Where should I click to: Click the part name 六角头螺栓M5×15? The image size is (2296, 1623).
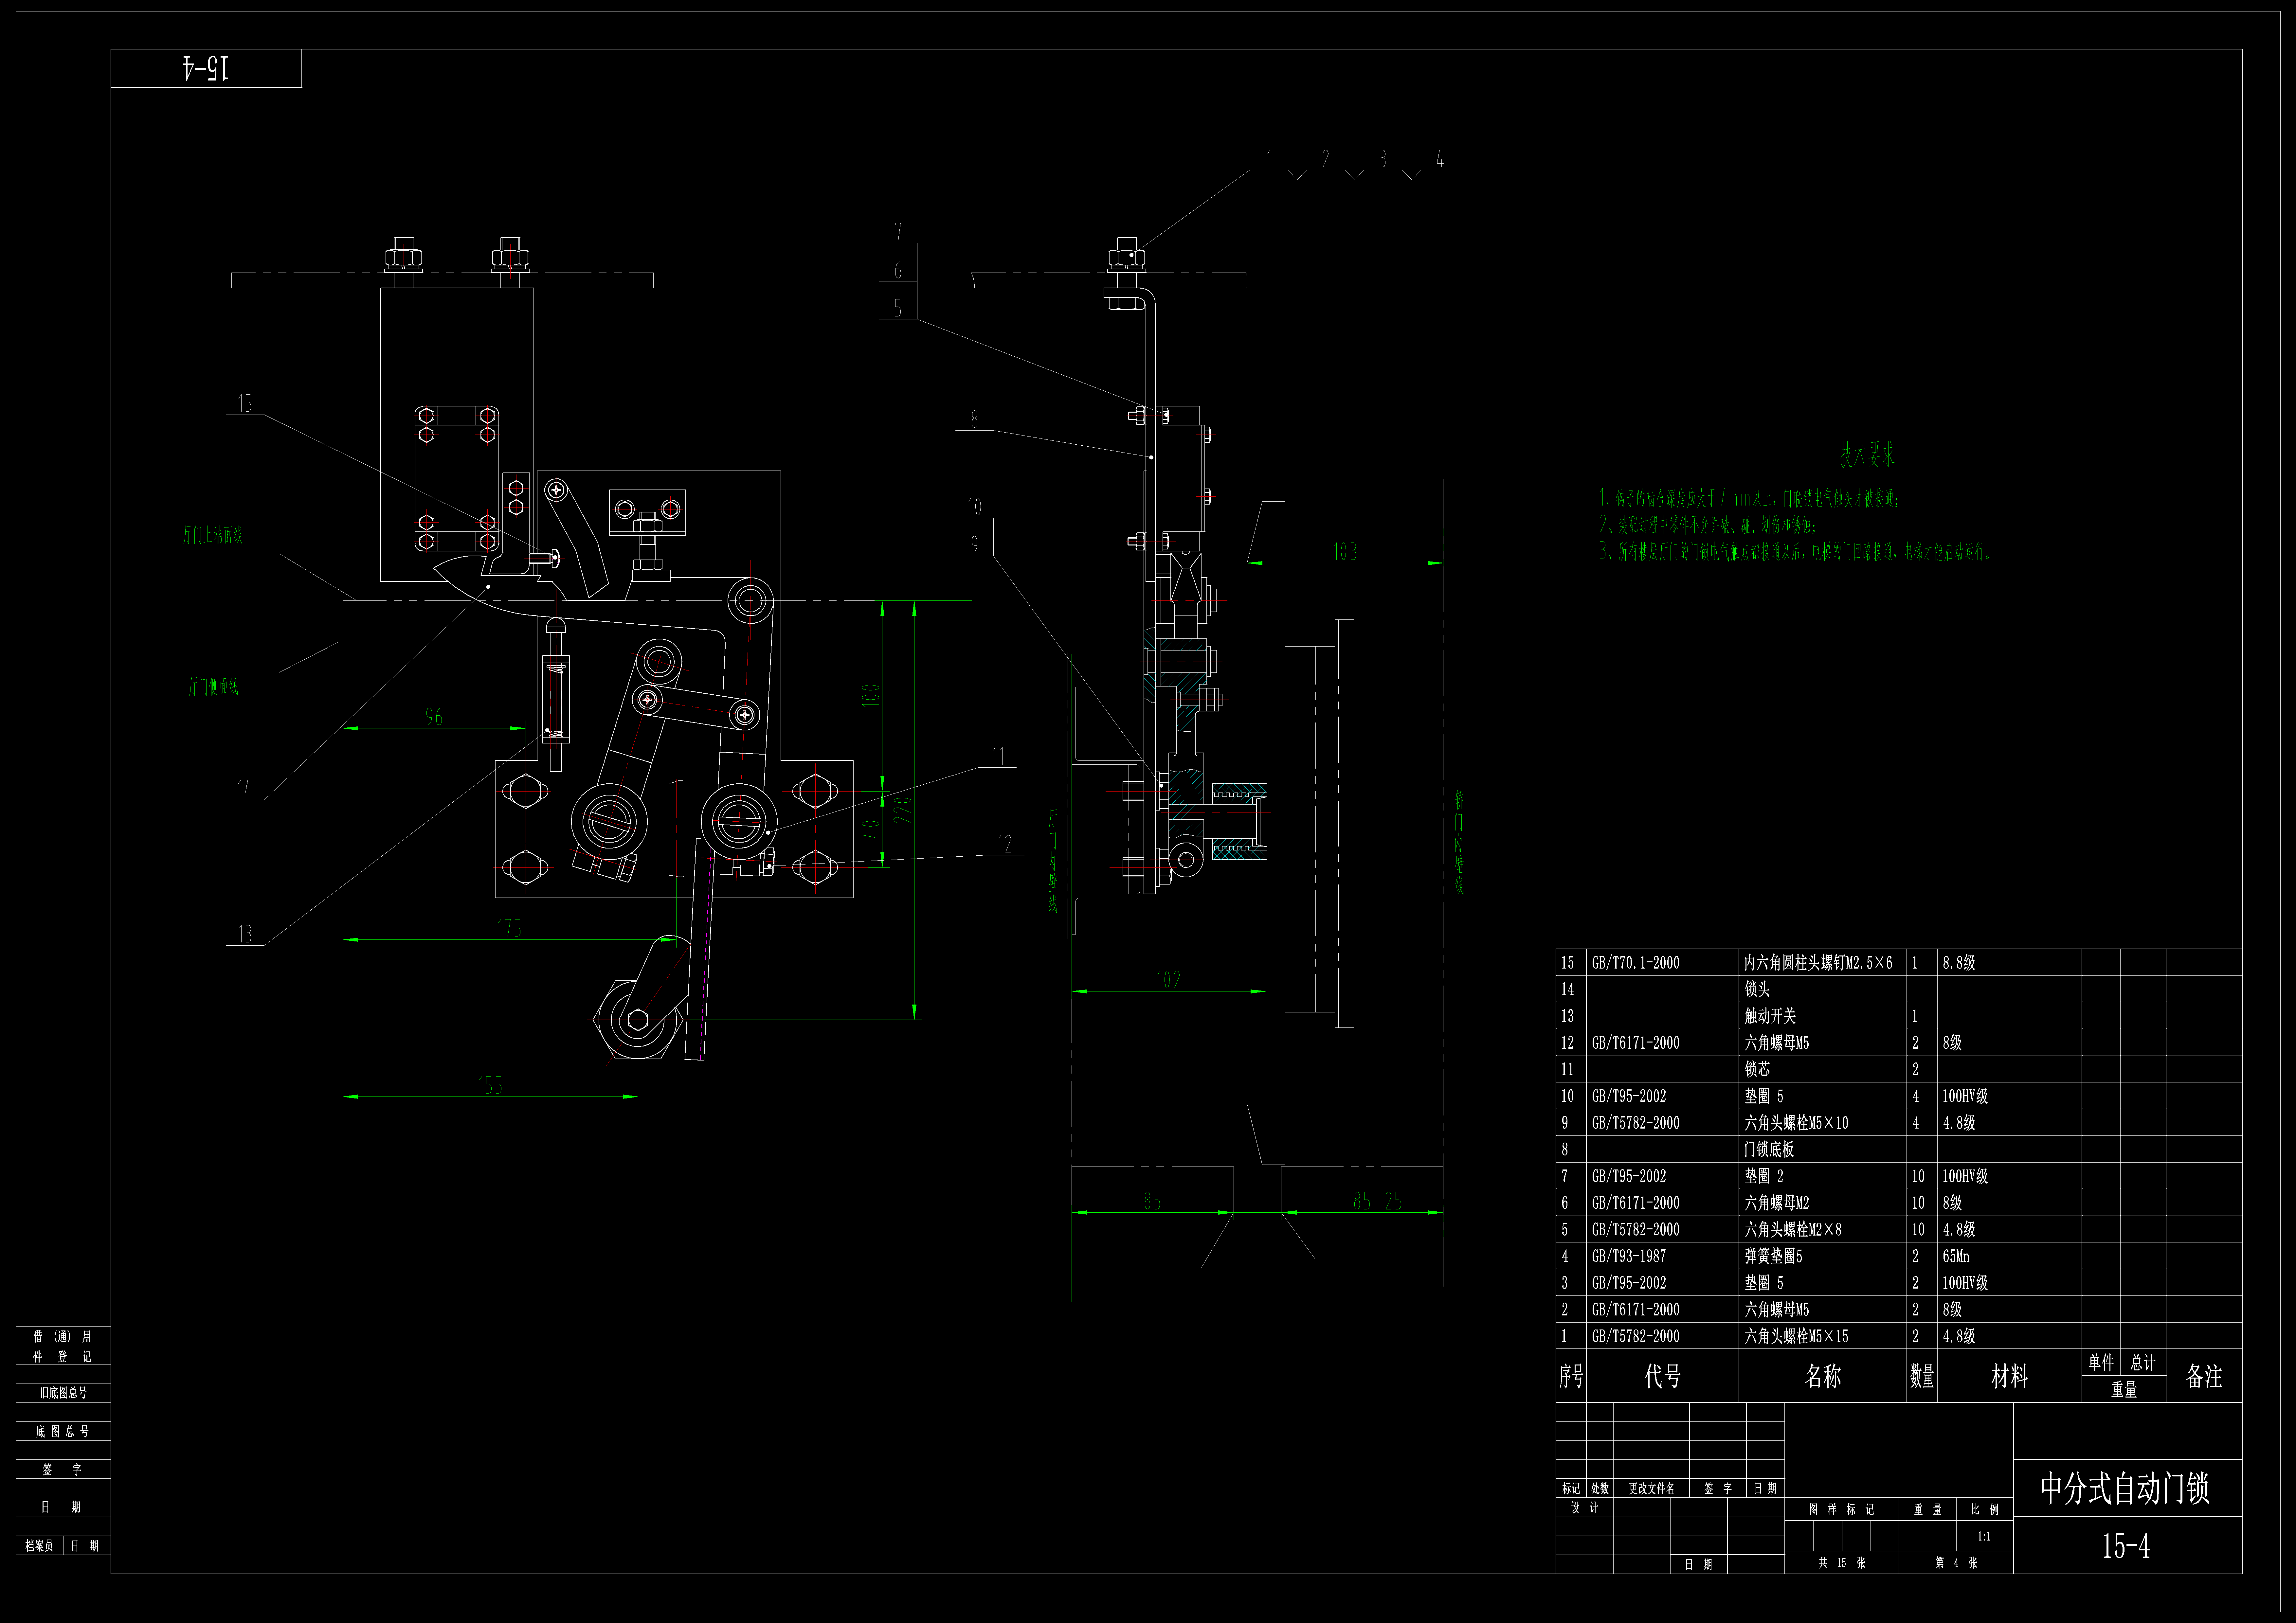(1796, 1336)
